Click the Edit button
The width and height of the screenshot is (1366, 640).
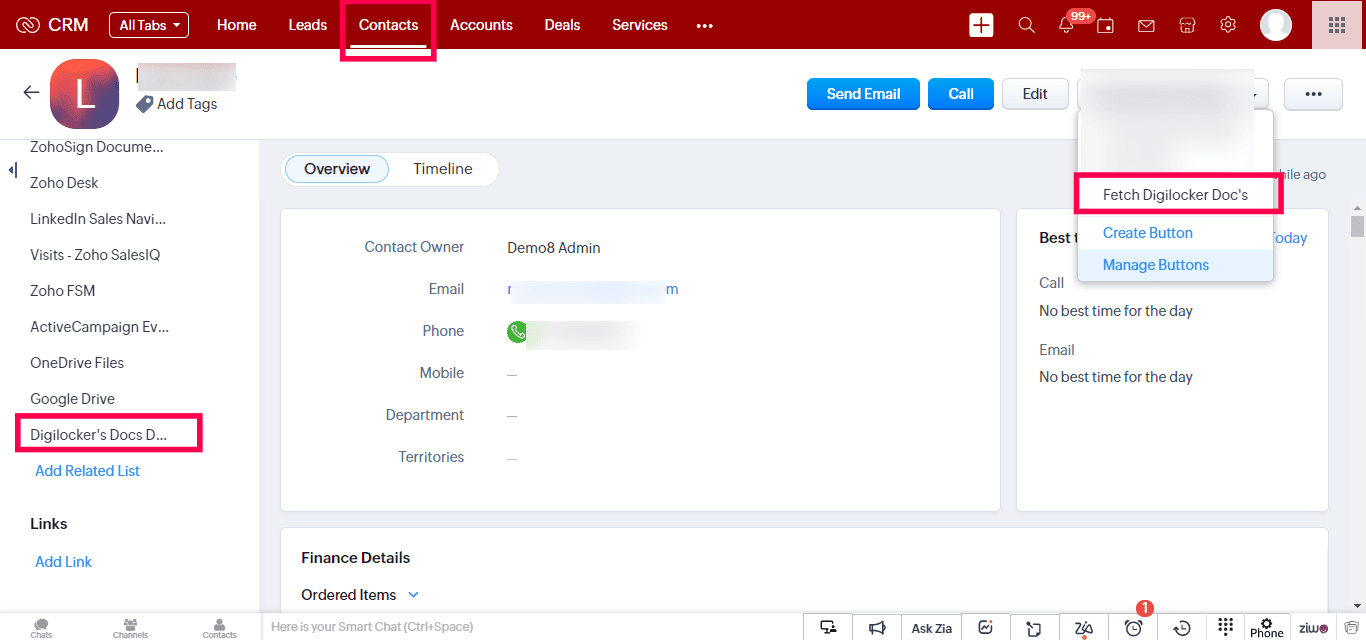pos(1035,94)
